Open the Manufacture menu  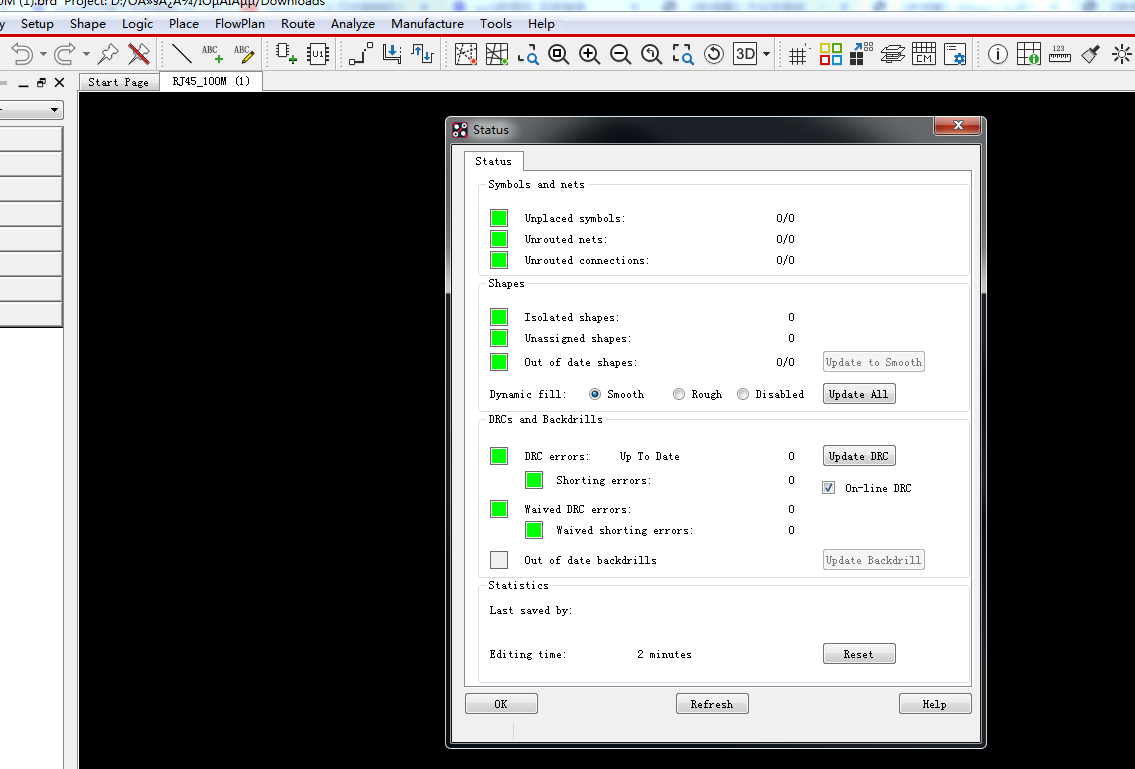coord(427,24)
